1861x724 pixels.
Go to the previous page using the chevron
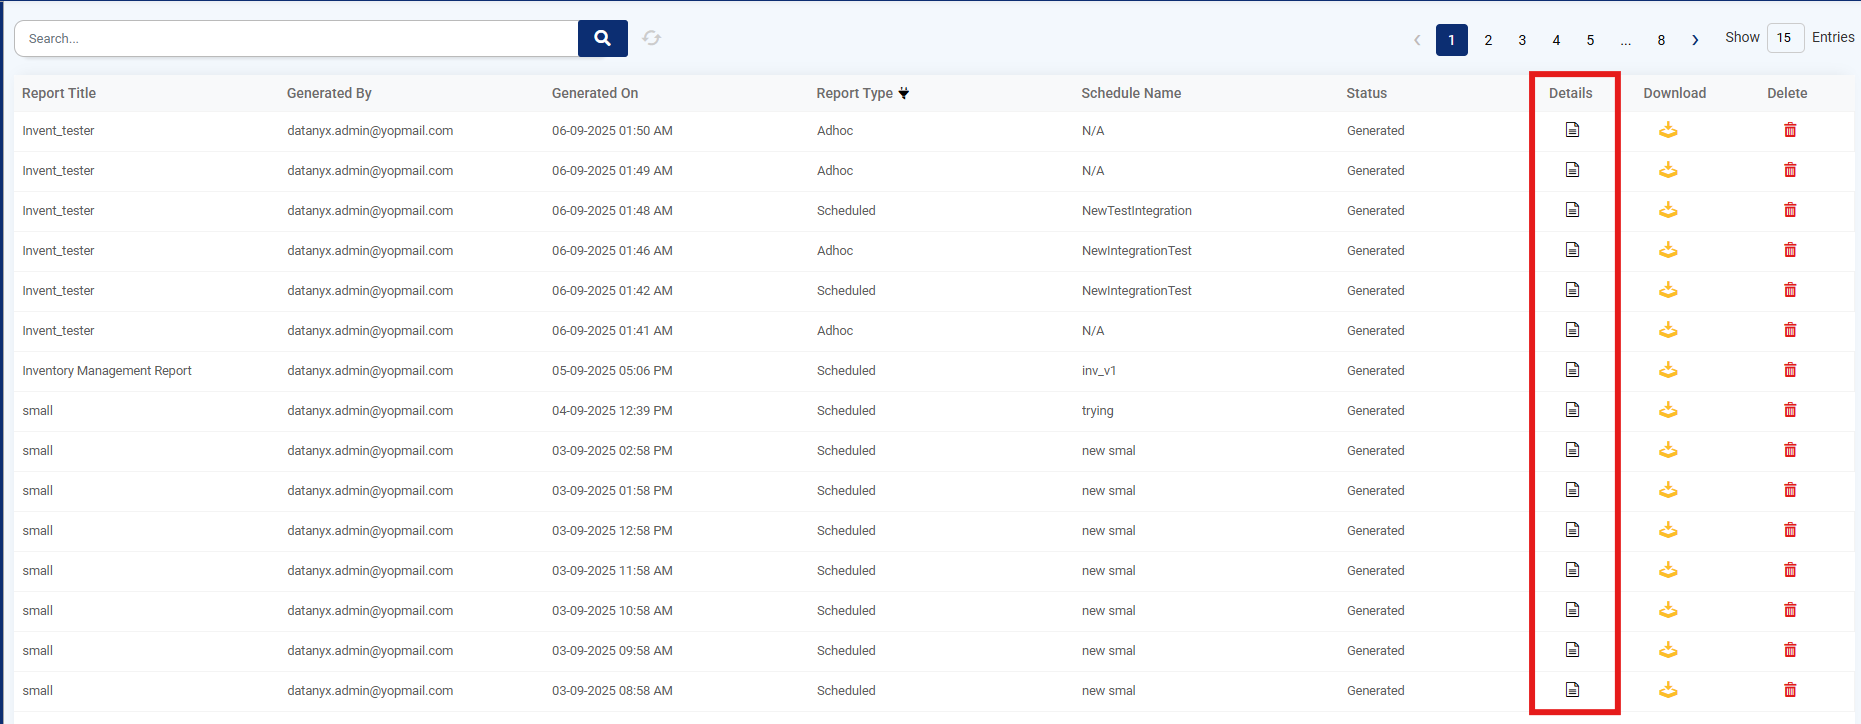coord(1417,40)
